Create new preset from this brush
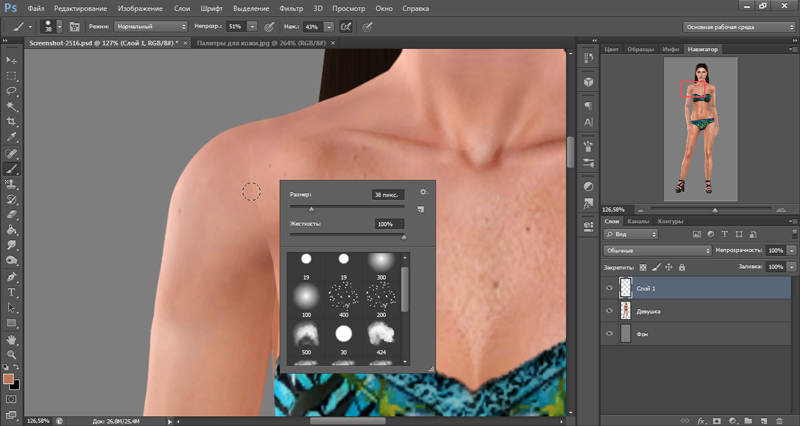 [x=420, y=209]
